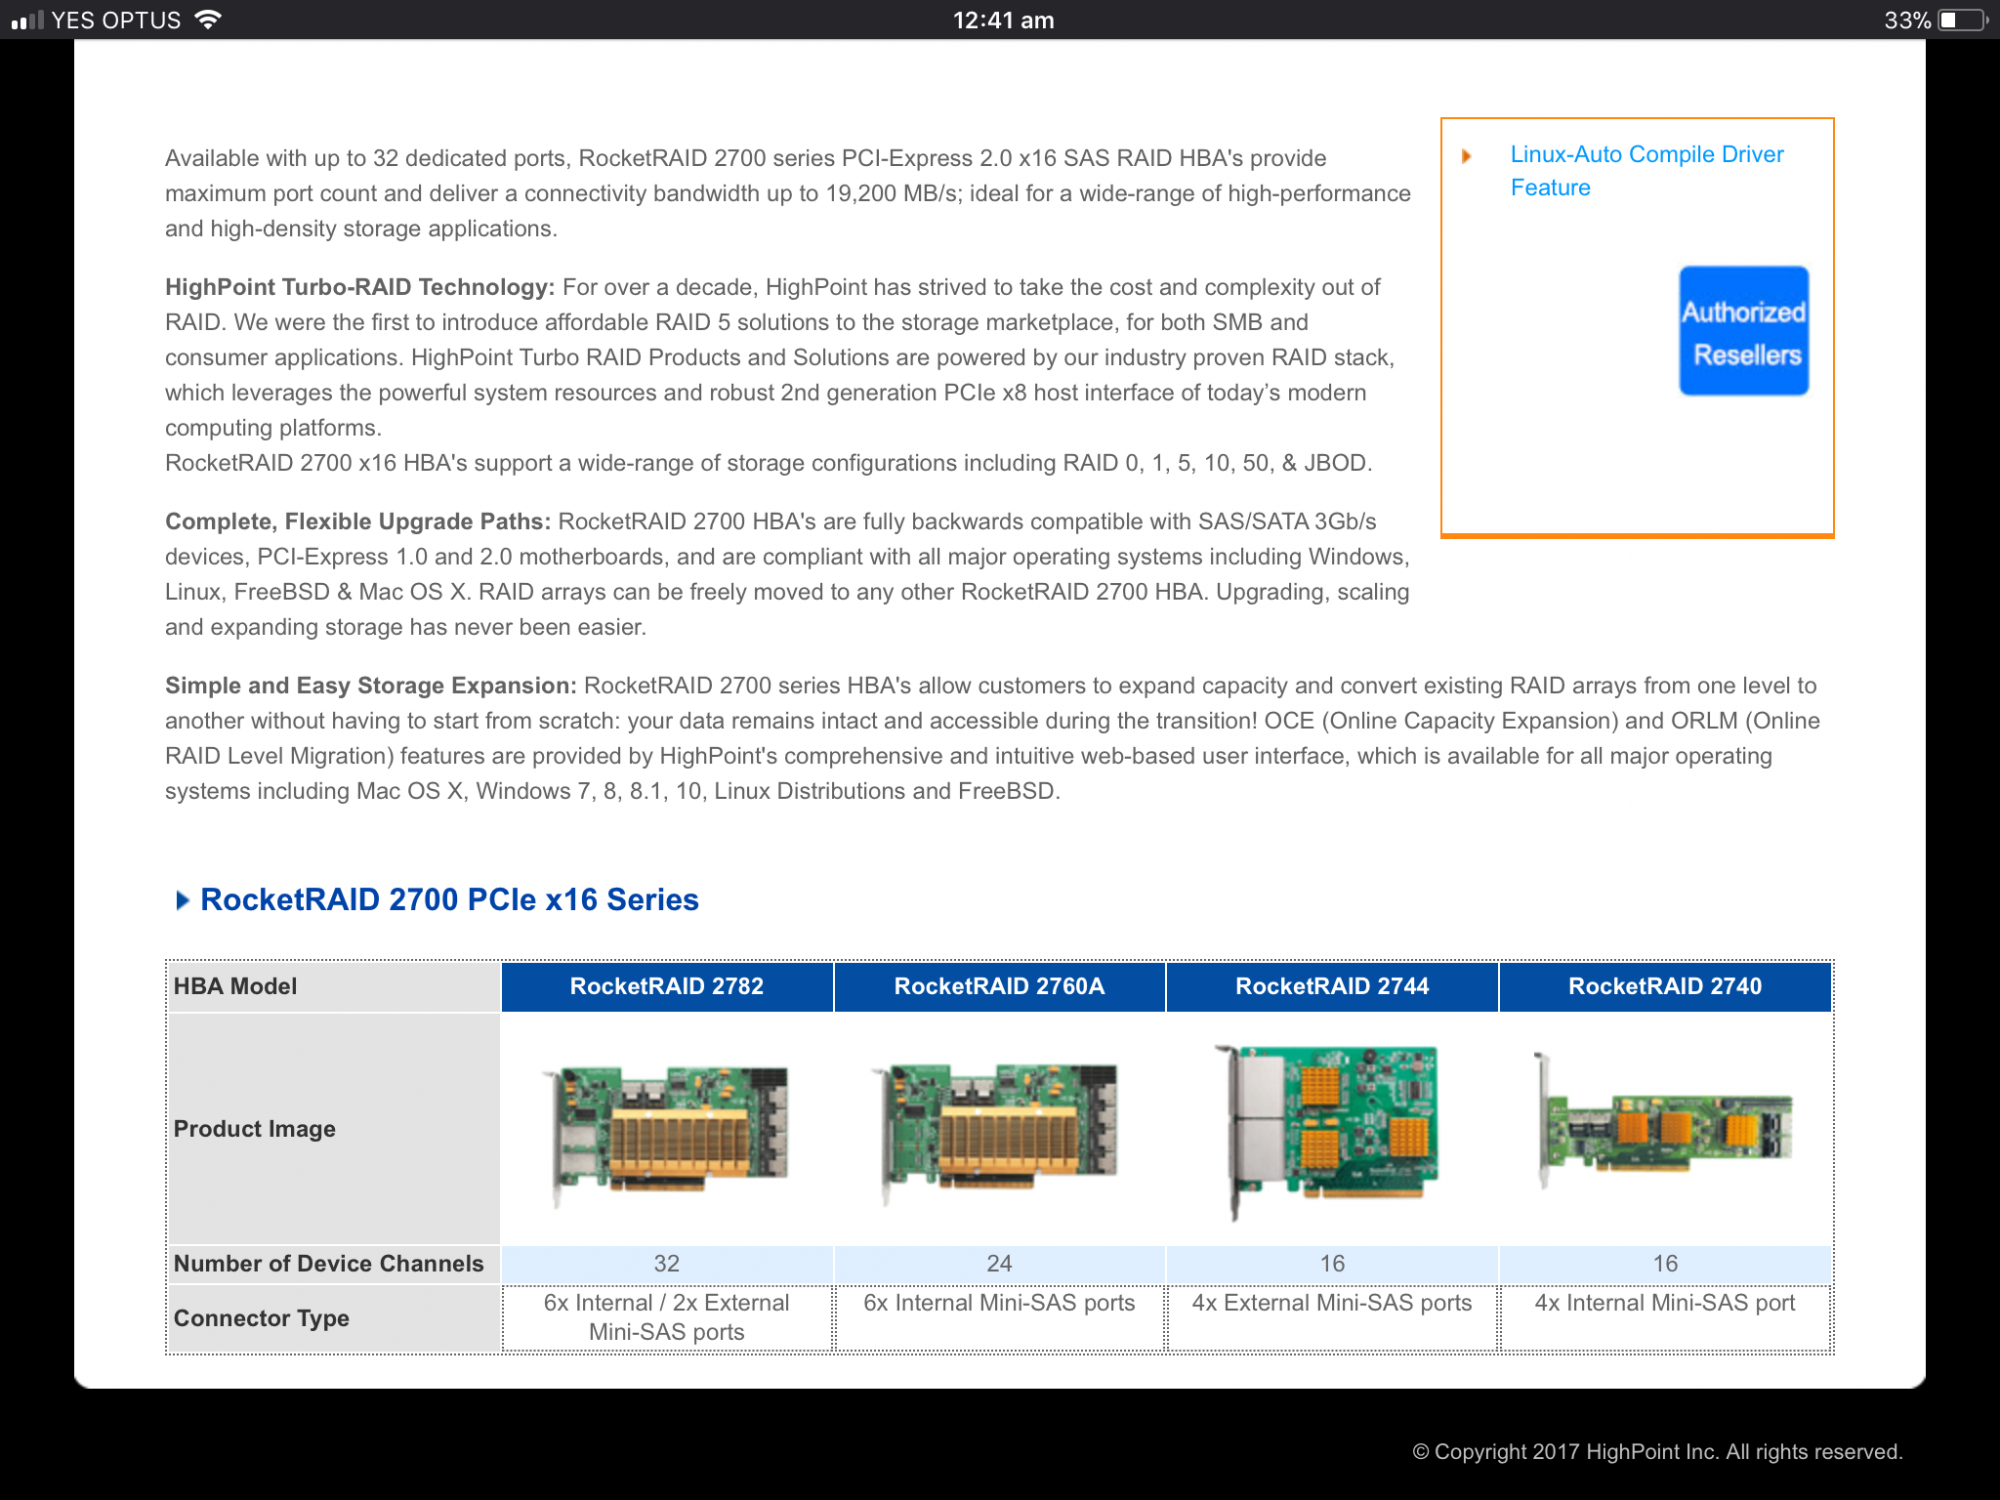Tap the 12:41 am clock
Screen dimensions: 2000x1500
click(x=1003, y=20)
